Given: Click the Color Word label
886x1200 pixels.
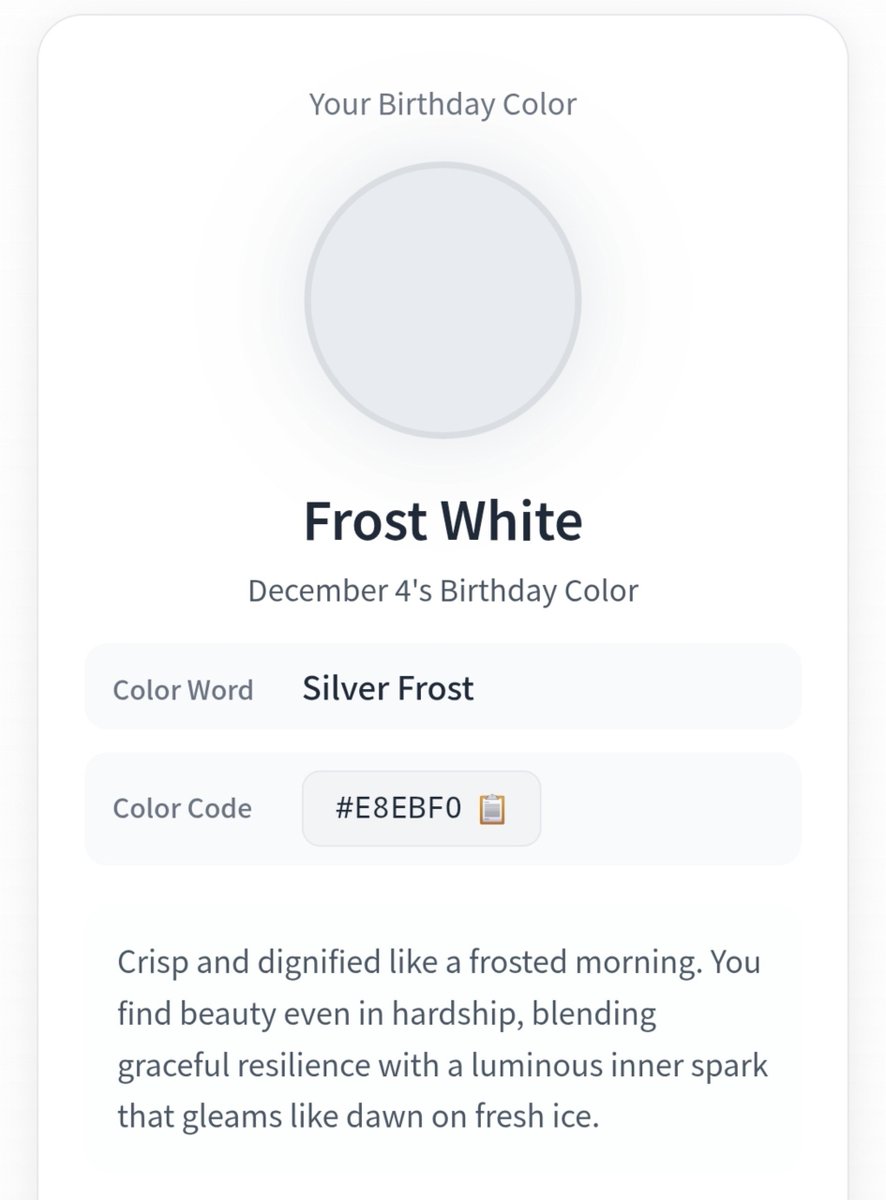Looking at the screenshot, I should click(183, 690).
